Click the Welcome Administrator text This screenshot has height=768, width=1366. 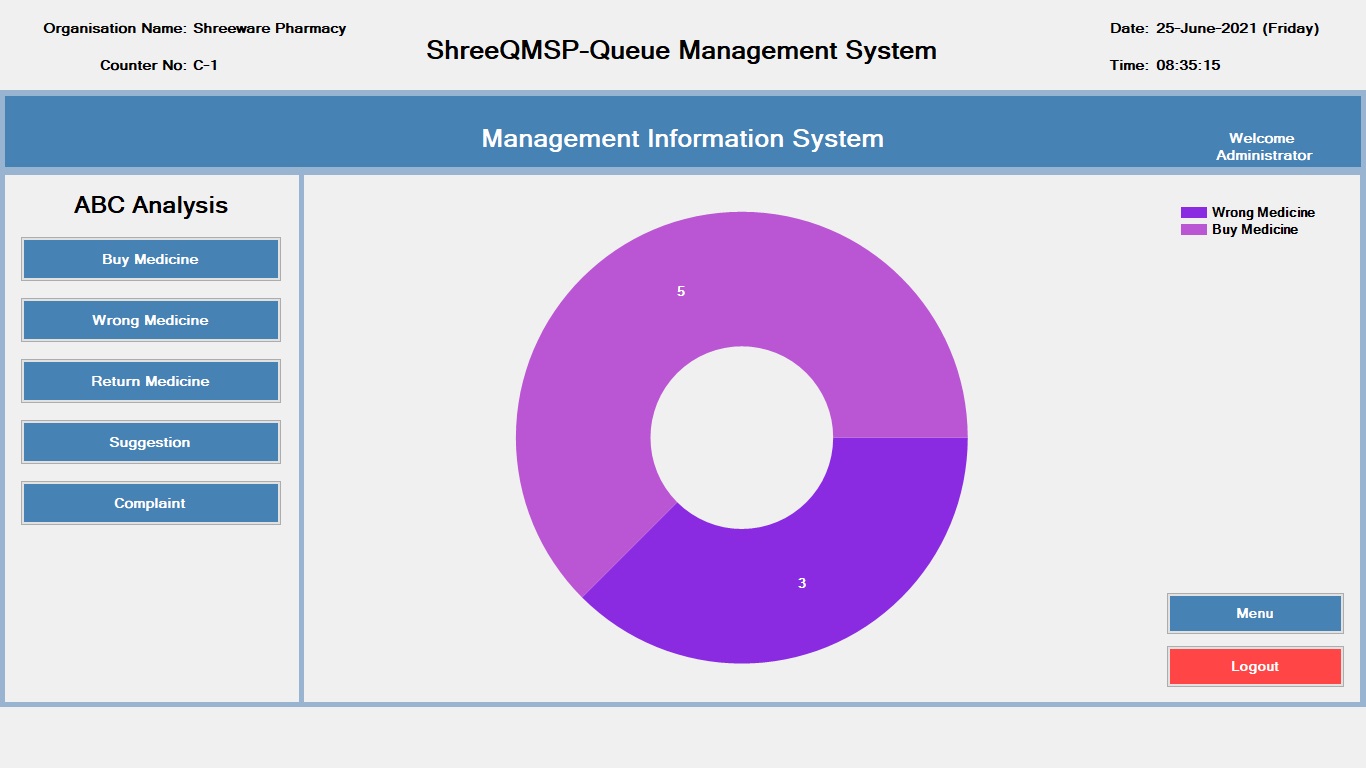(x=1263, y=147)
